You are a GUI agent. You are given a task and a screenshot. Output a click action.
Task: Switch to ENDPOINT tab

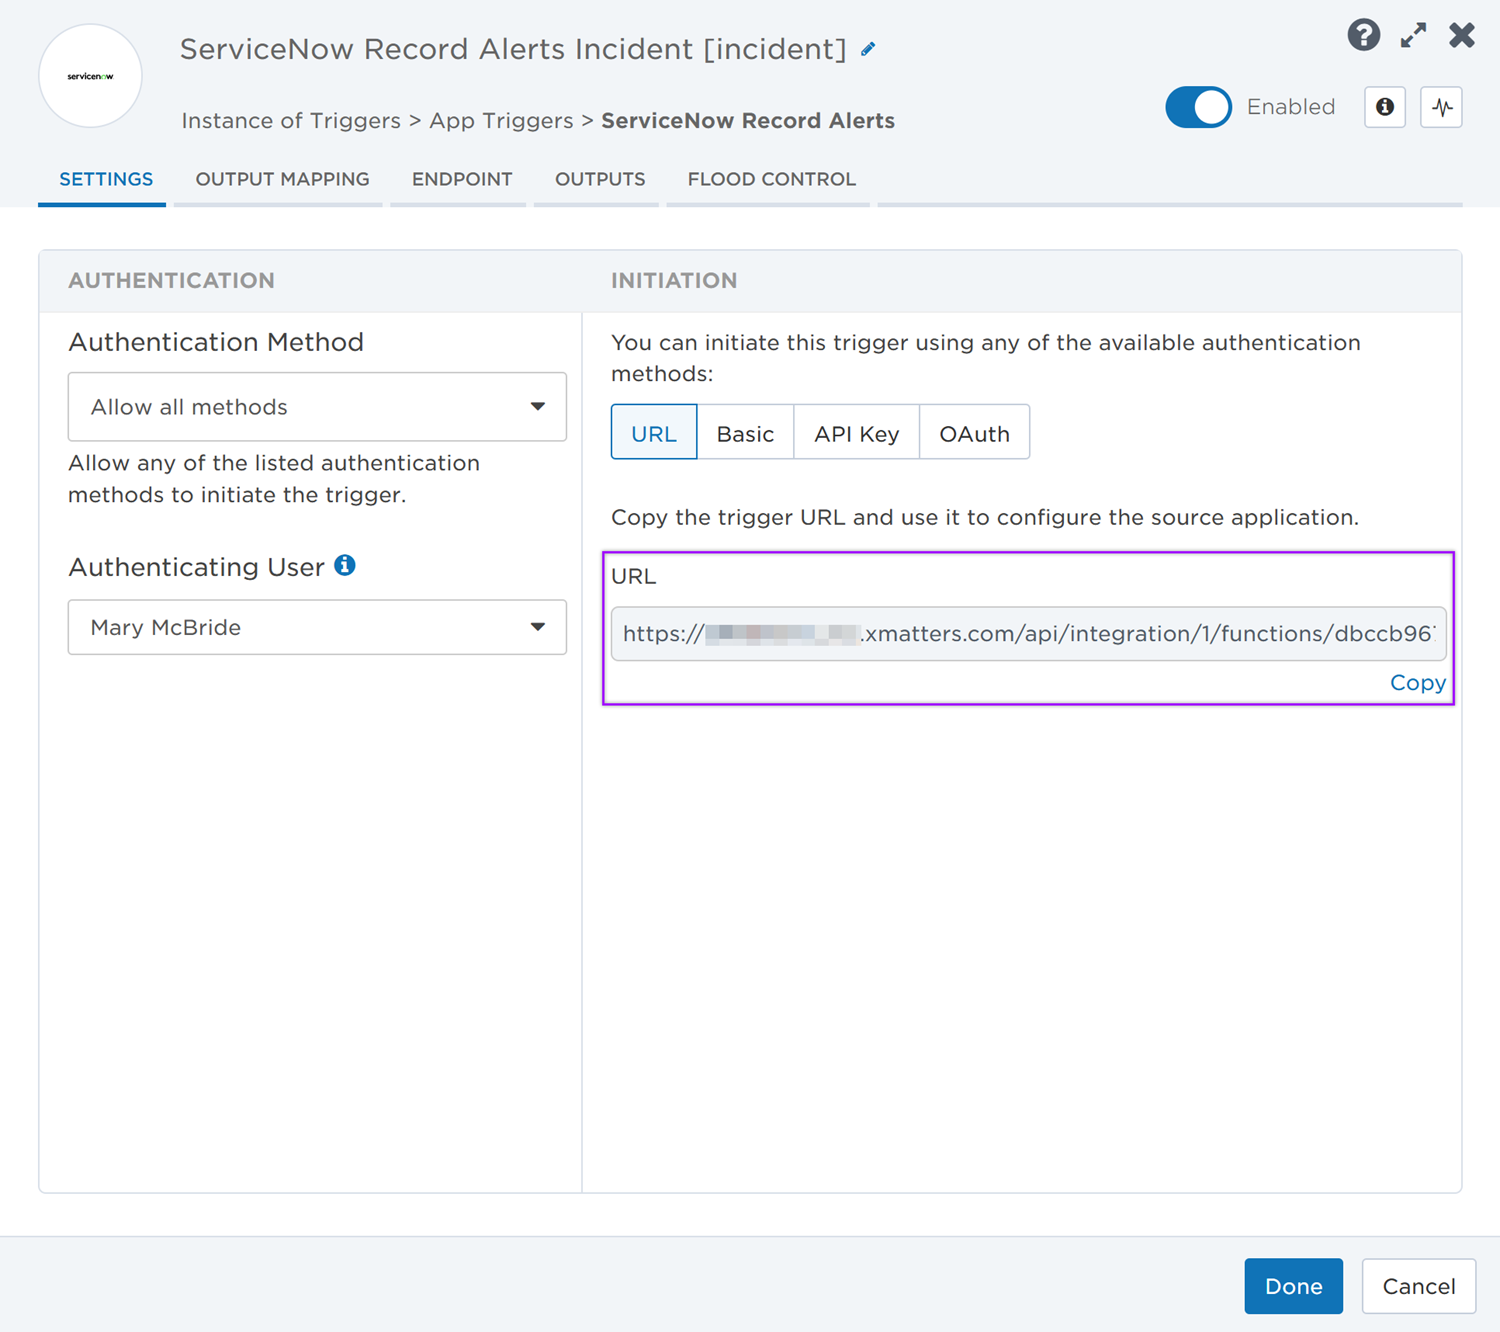point(462,180)
